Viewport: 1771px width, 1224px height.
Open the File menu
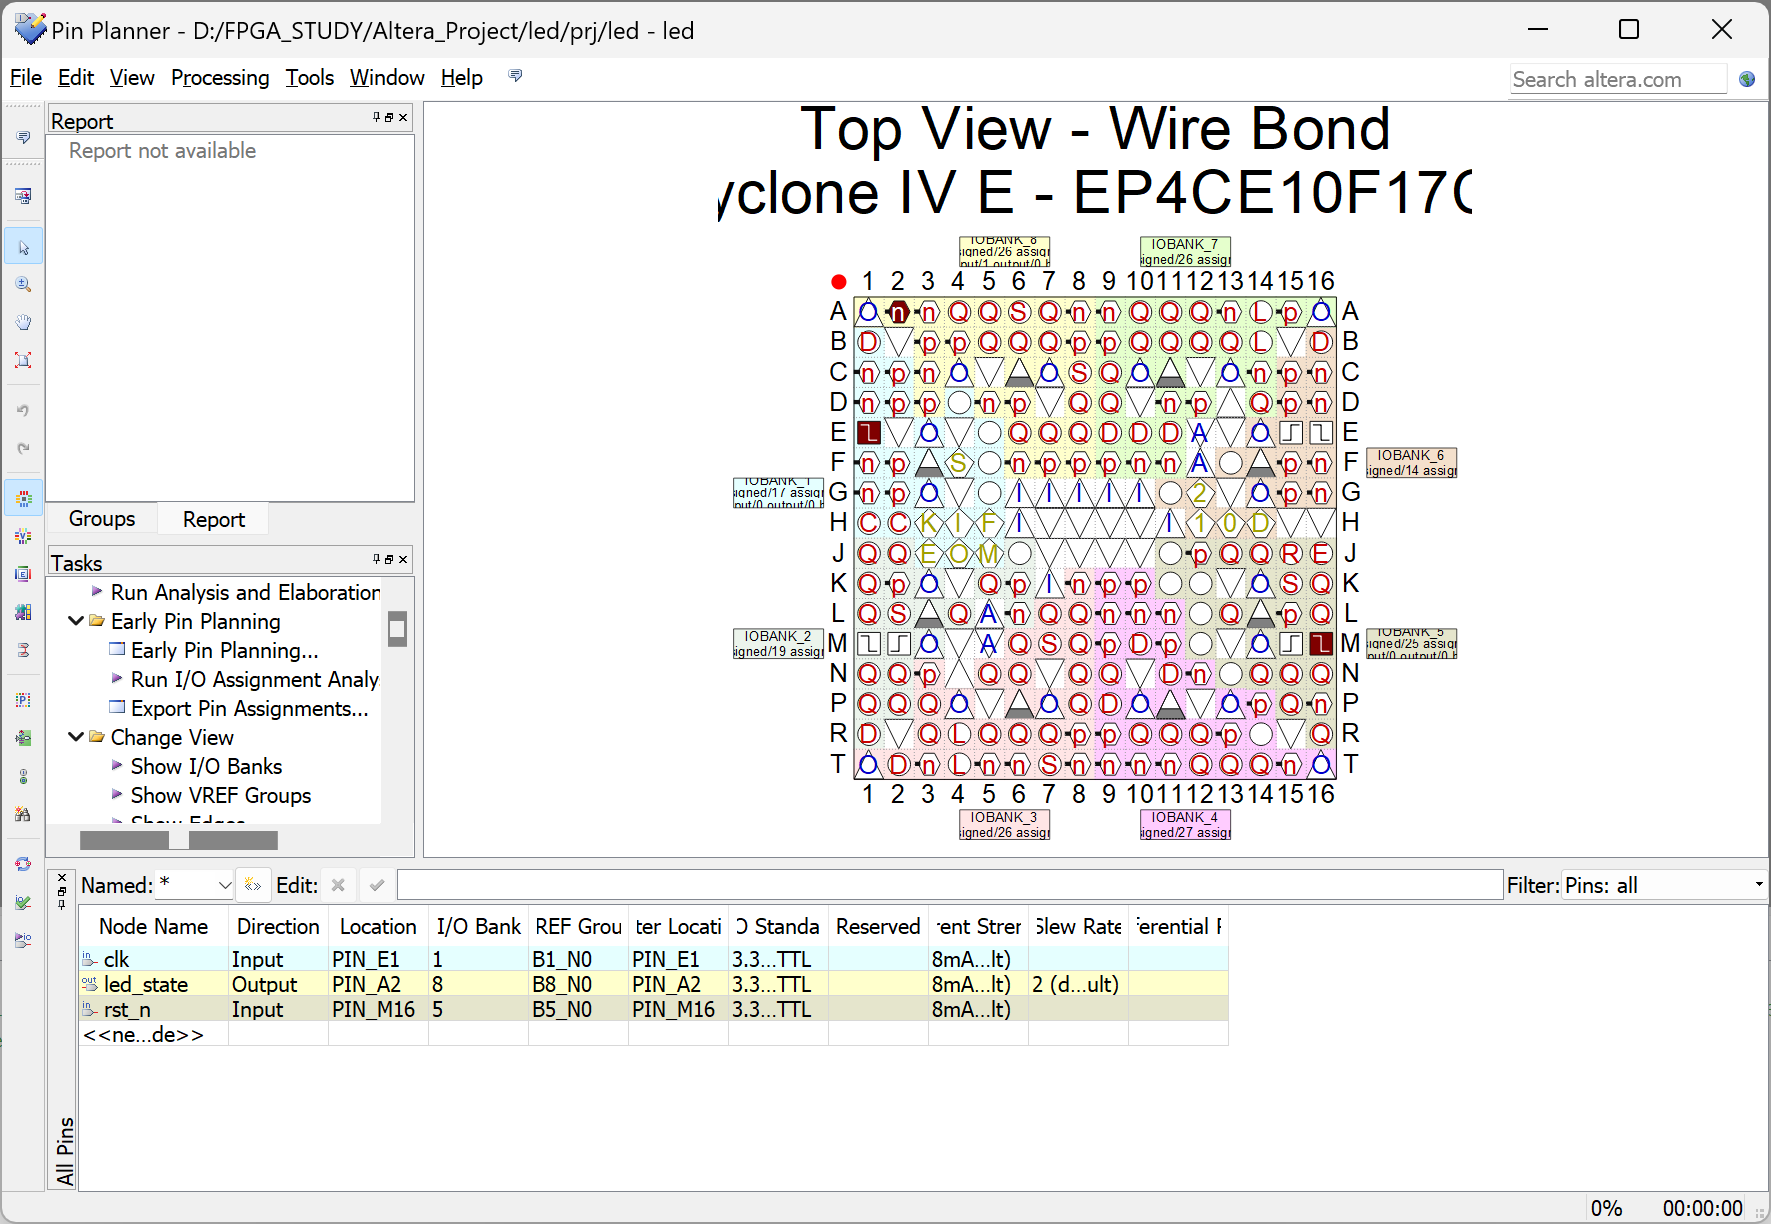[26, 77]
